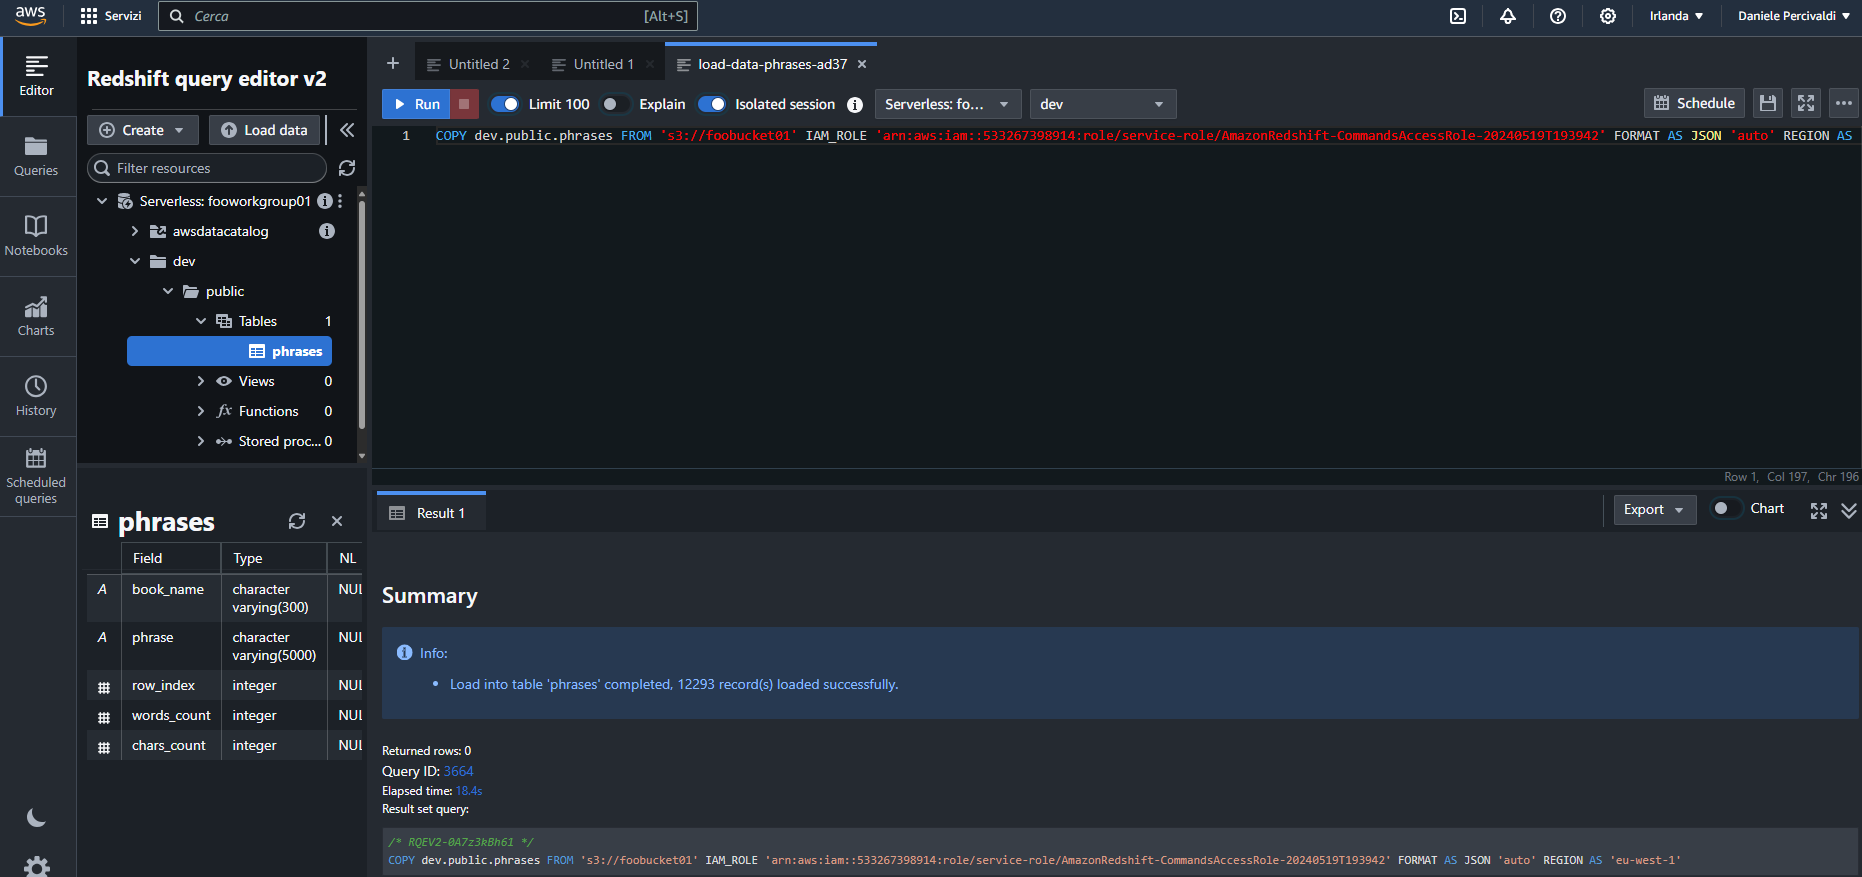1862x877 pixels.
Task: Open the Scheduled queries section
Action: [x=37, y=476]
